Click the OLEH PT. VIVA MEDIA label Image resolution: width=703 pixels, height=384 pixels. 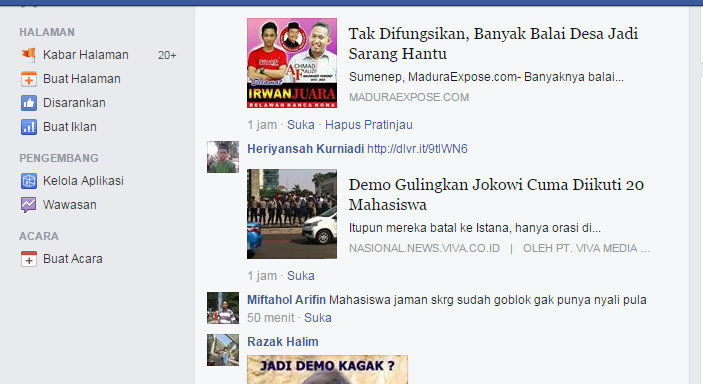586,249
